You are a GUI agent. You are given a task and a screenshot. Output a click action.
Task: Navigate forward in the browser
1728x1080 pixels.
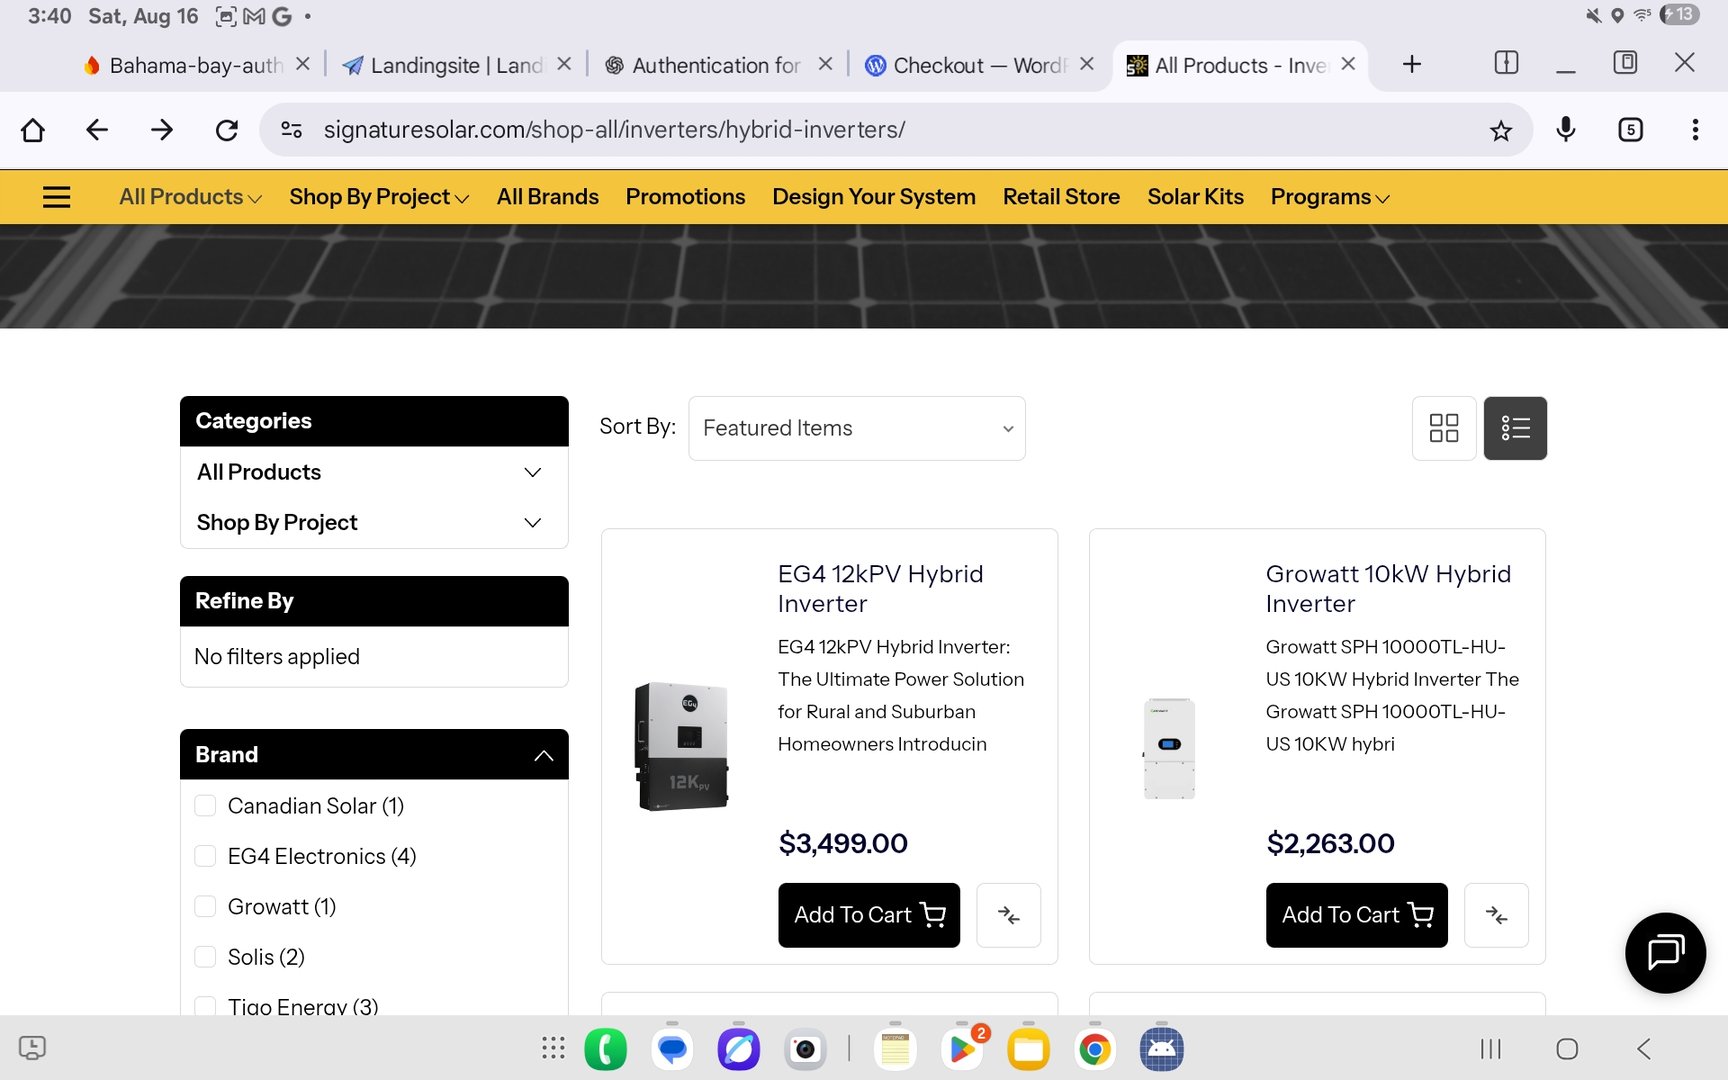point(162,130)
